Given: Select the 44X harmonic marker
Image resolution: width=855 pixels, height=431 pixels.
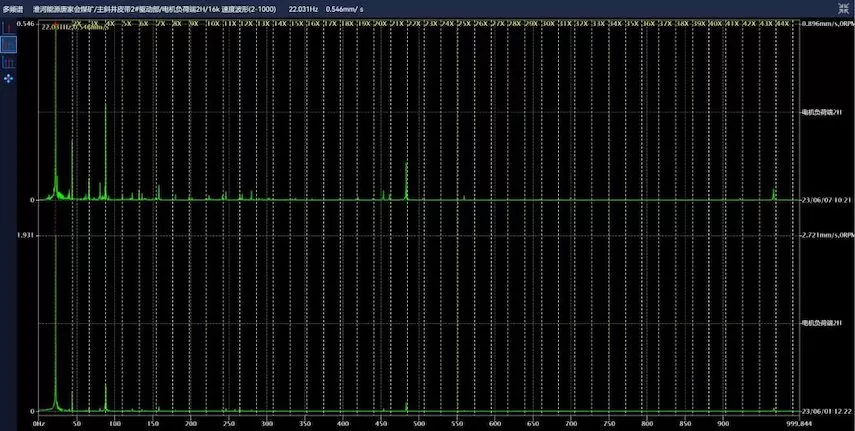Looking at the screenshot, I should click(784, 21).
